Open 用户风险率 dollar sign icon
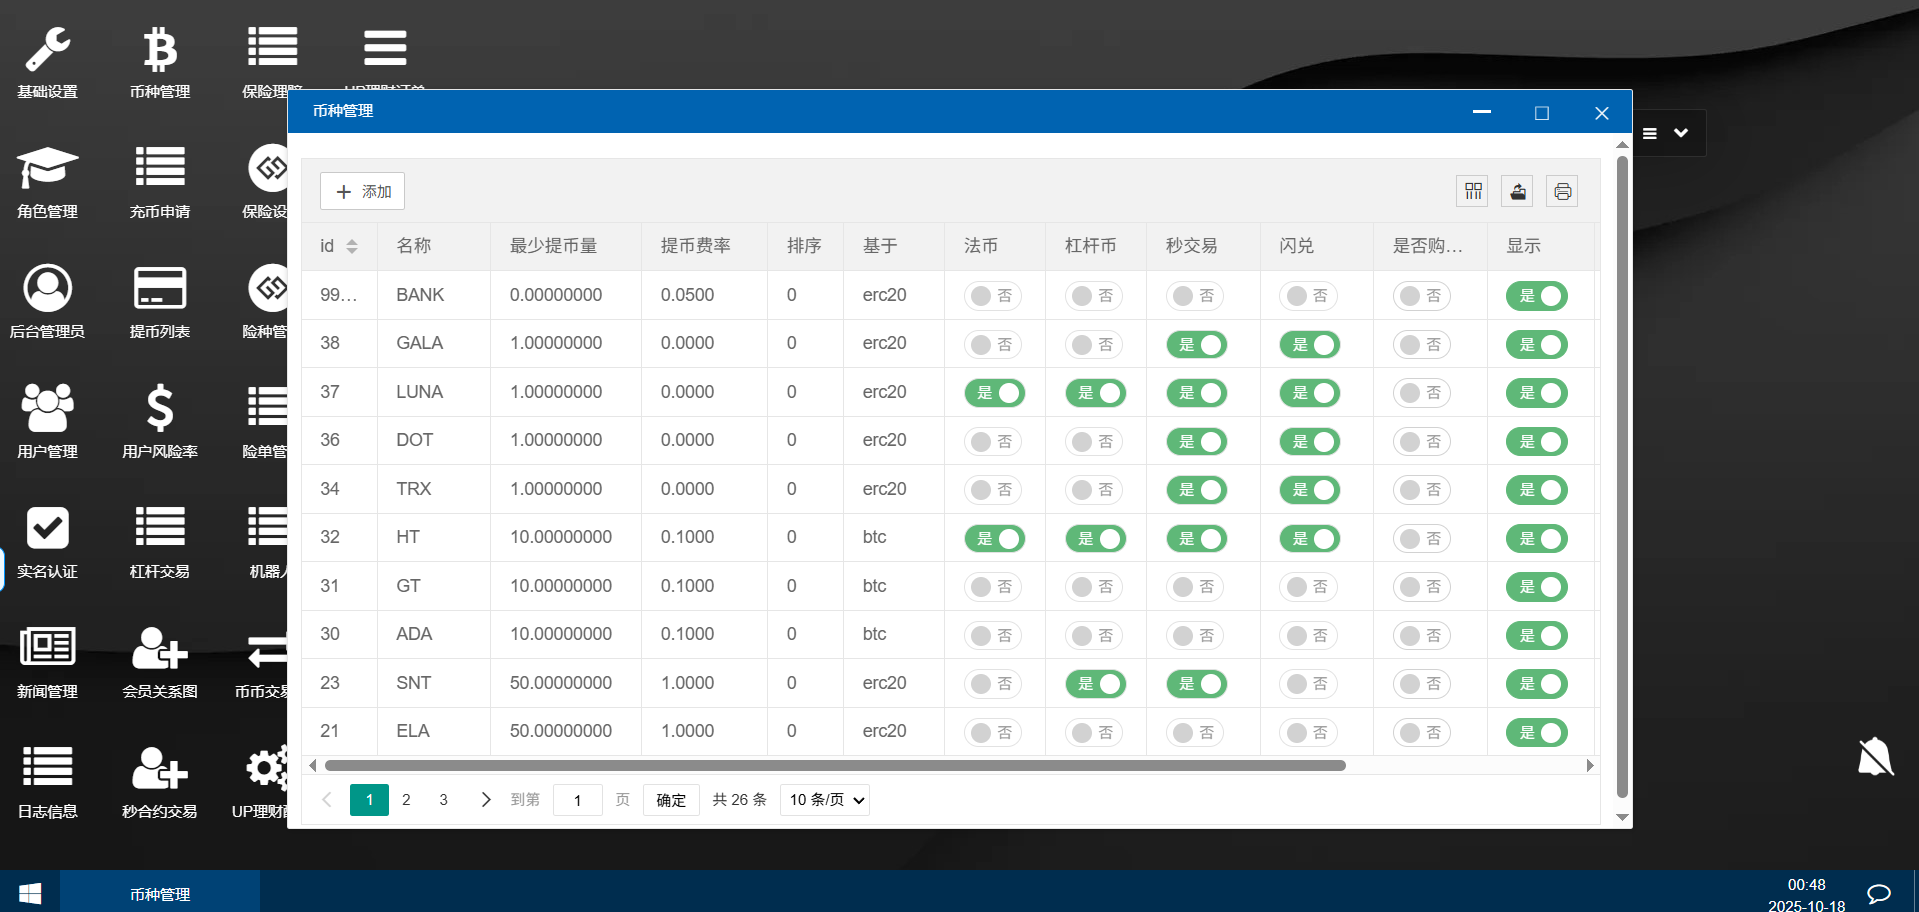 [x=159, y=409]
